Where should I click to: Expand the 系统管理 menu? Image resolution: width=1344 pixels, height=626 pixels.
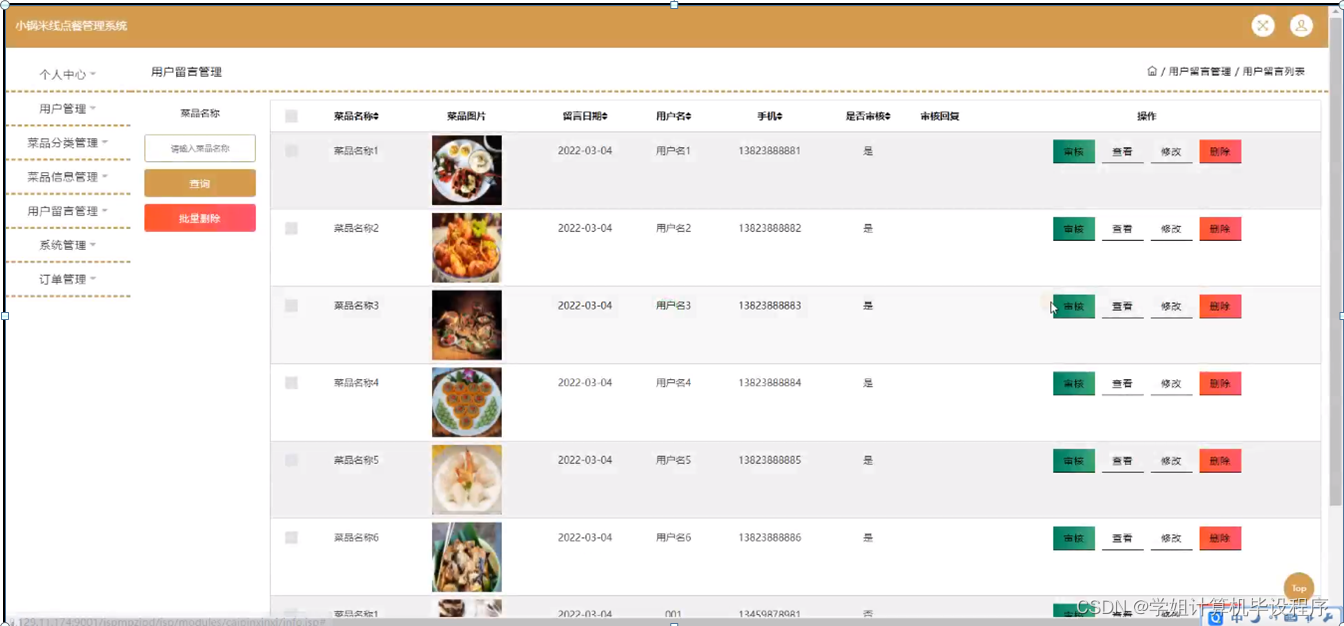pyautogui.click(x=67, y=244)
